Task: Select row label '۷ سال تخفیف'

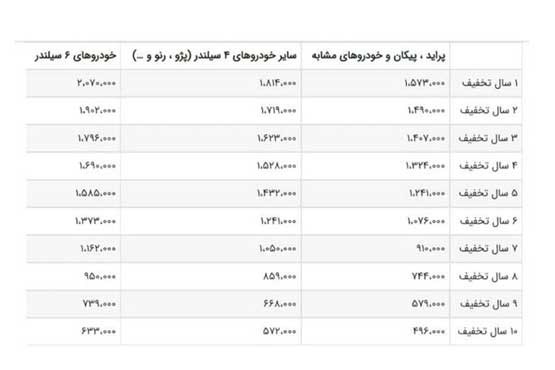Action: [488, 249]
